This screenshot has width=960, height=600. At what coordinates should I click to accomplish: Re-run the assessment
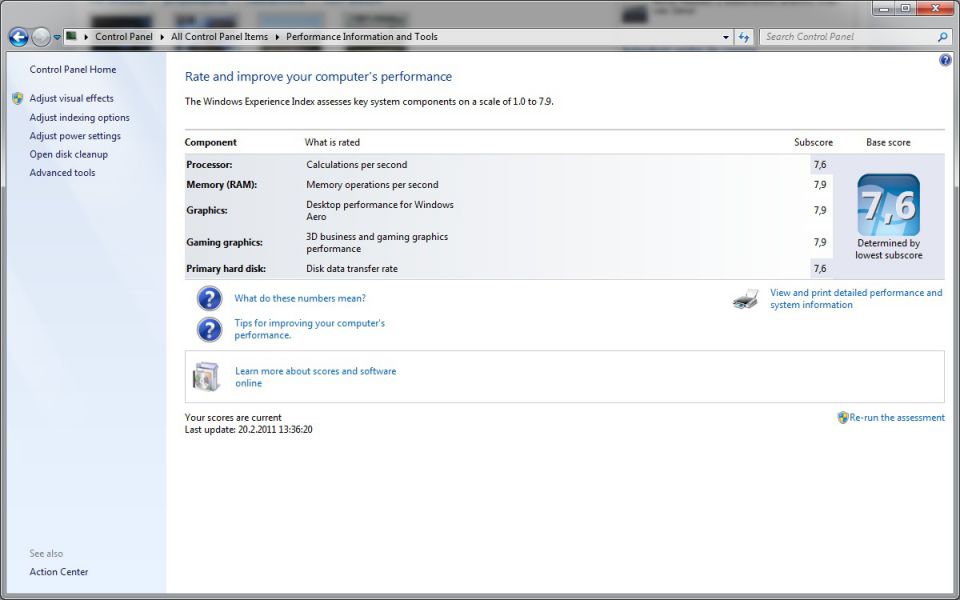coord(897,418)
